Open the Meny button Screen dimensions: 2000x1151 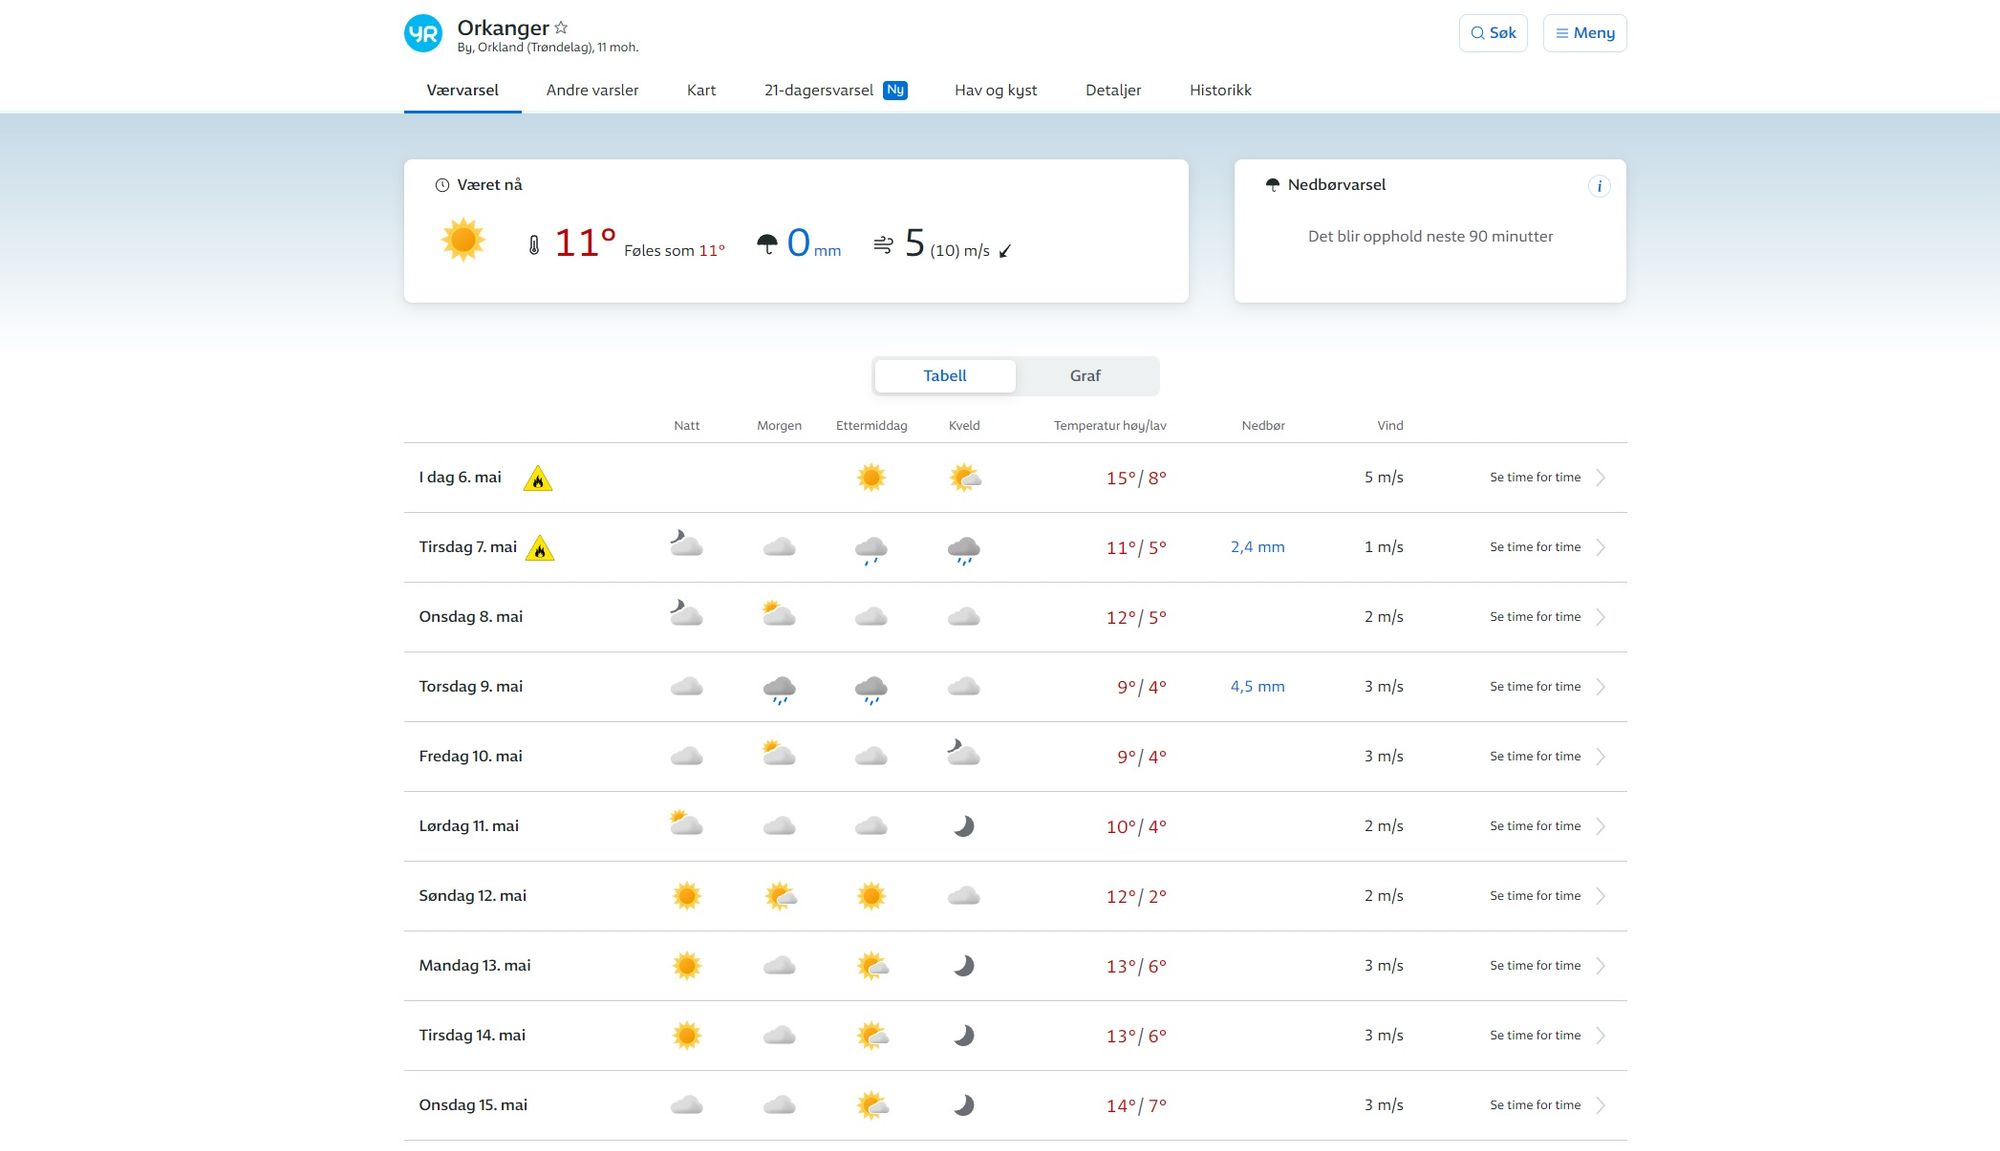pos(1584,33)
